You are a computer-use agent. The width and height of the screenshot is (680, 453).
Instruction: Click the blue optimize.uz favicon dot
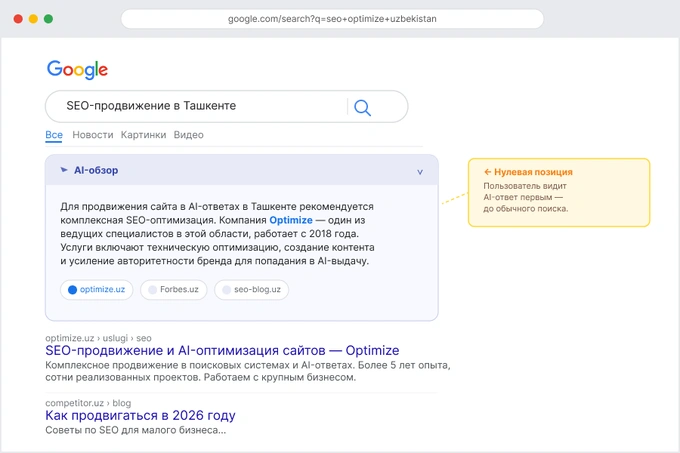click(x=72, y=290)
